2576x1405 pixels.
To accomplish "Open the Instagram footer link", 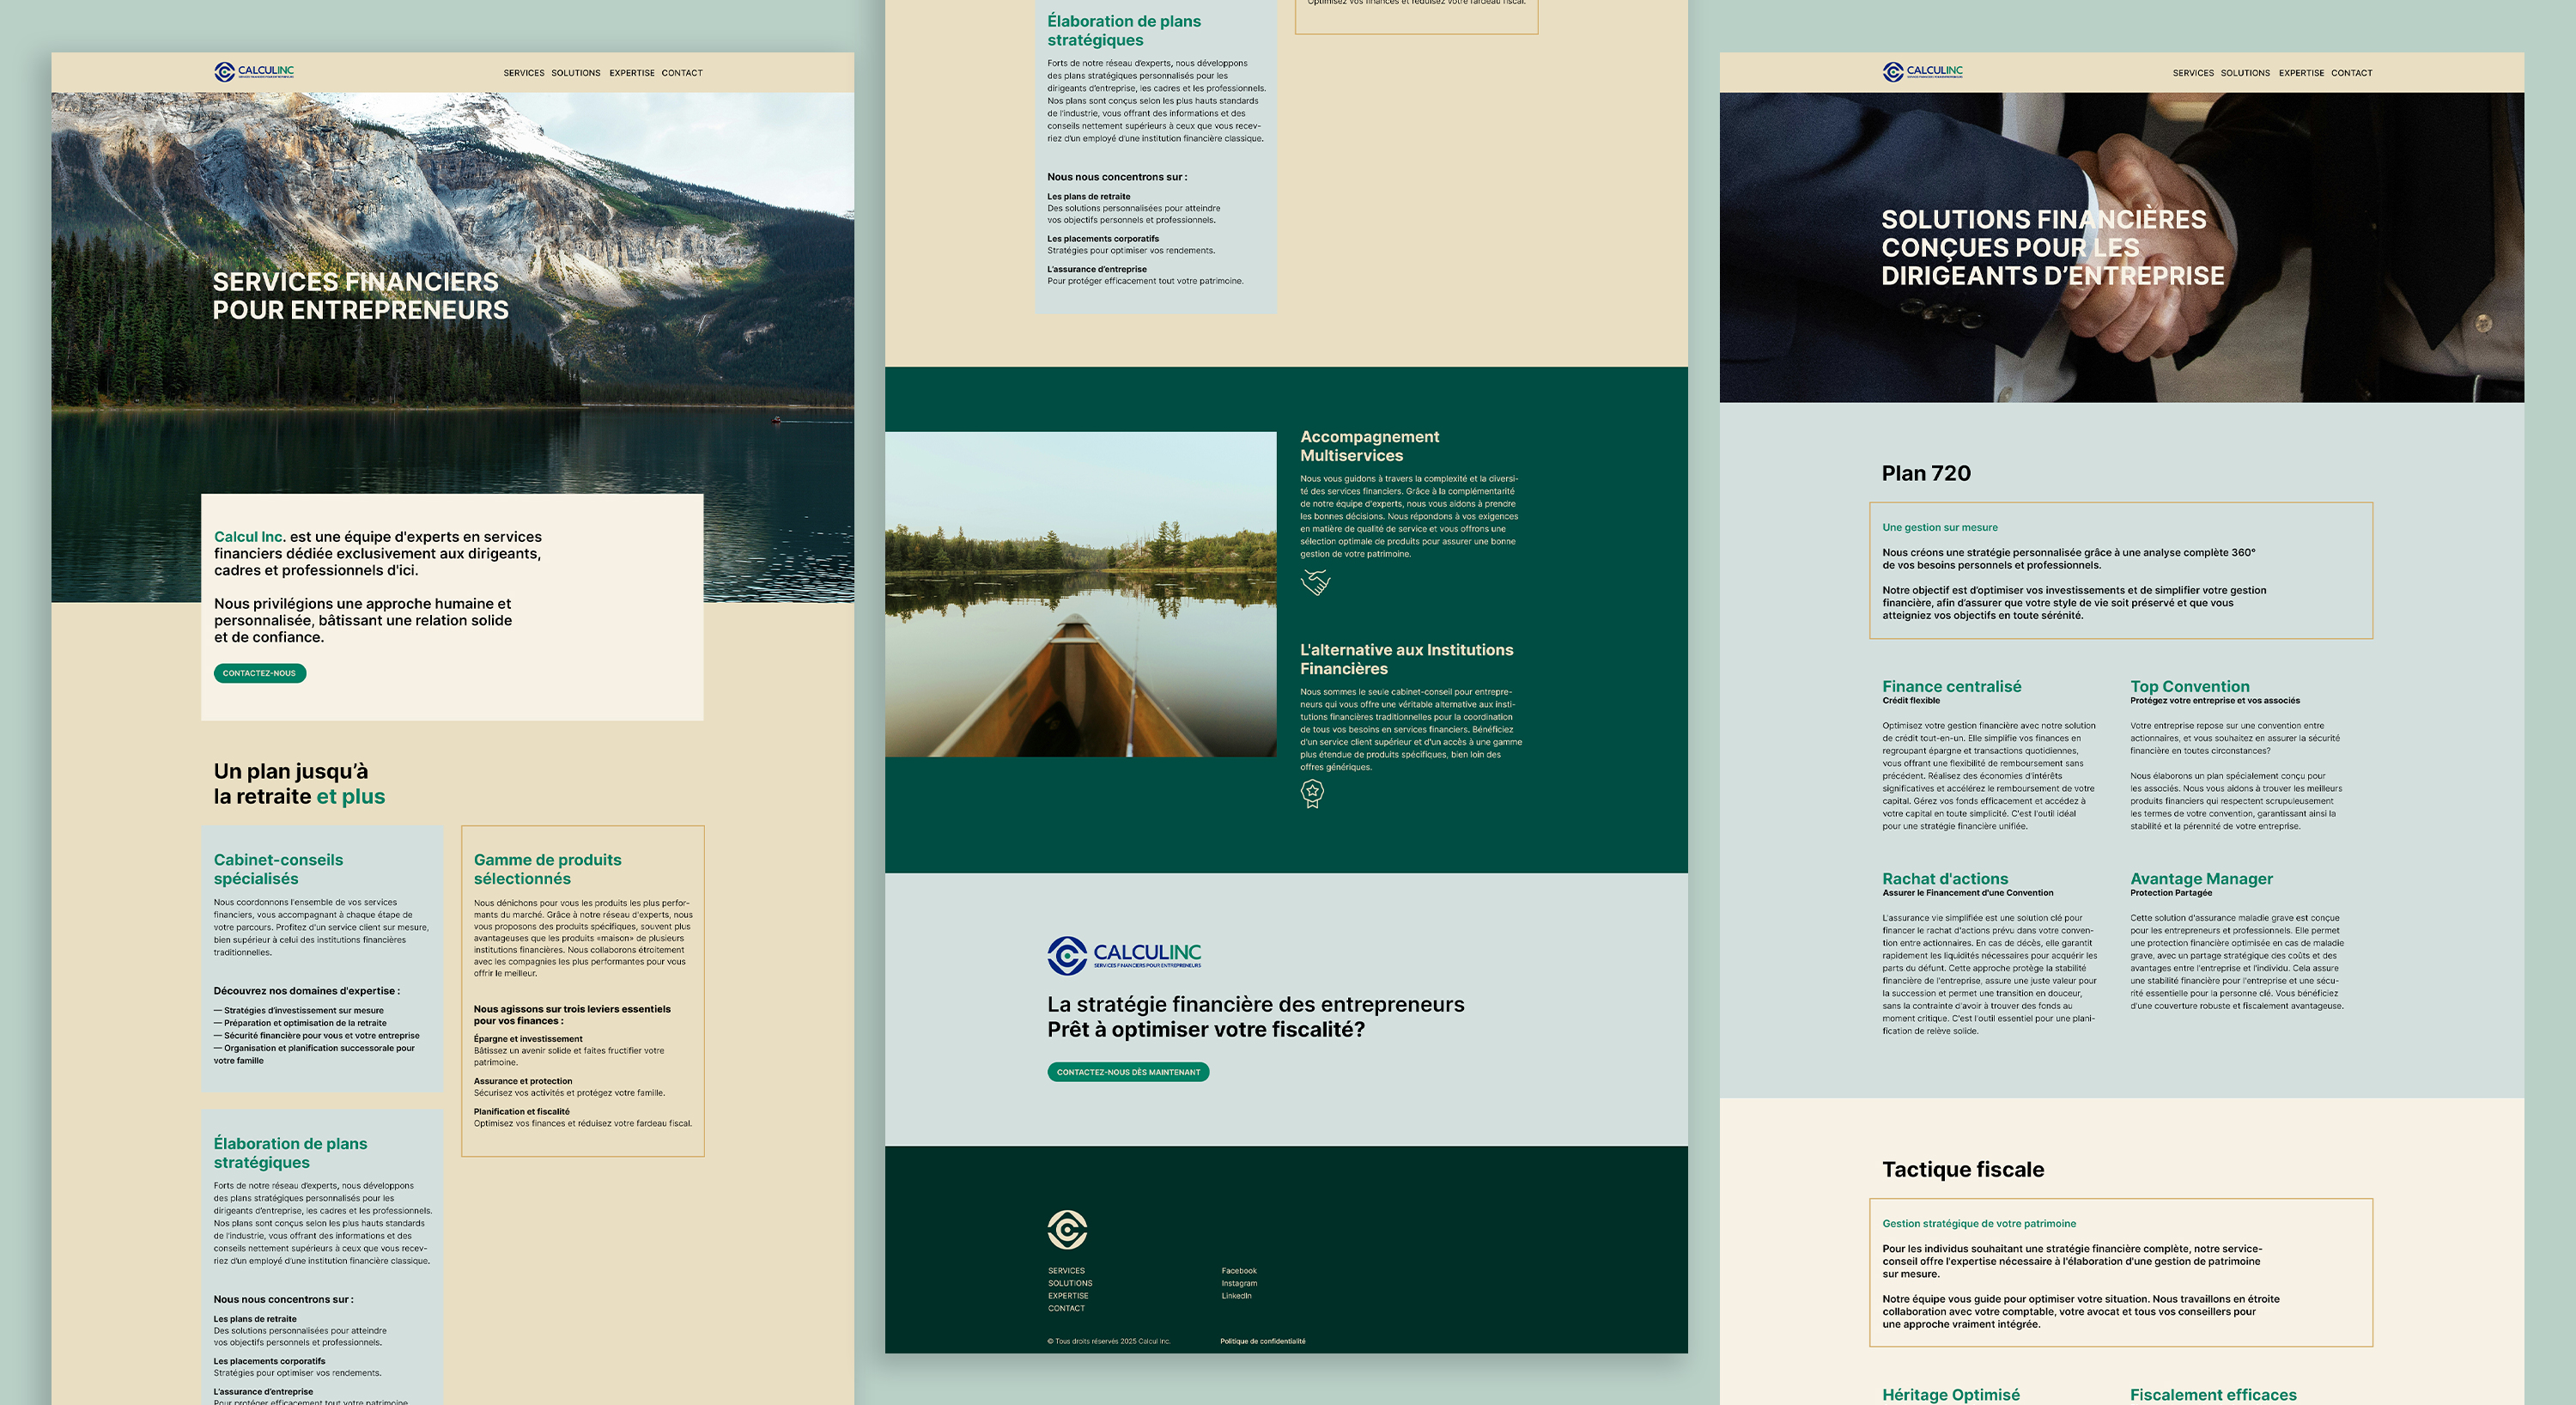I will pyautogui.click(x=1238, y=1283).
